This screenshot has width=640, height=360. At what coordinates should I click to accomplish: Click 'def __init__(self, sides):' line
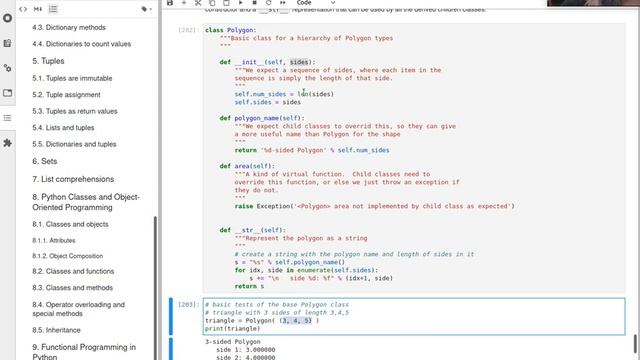coord(267,62)
